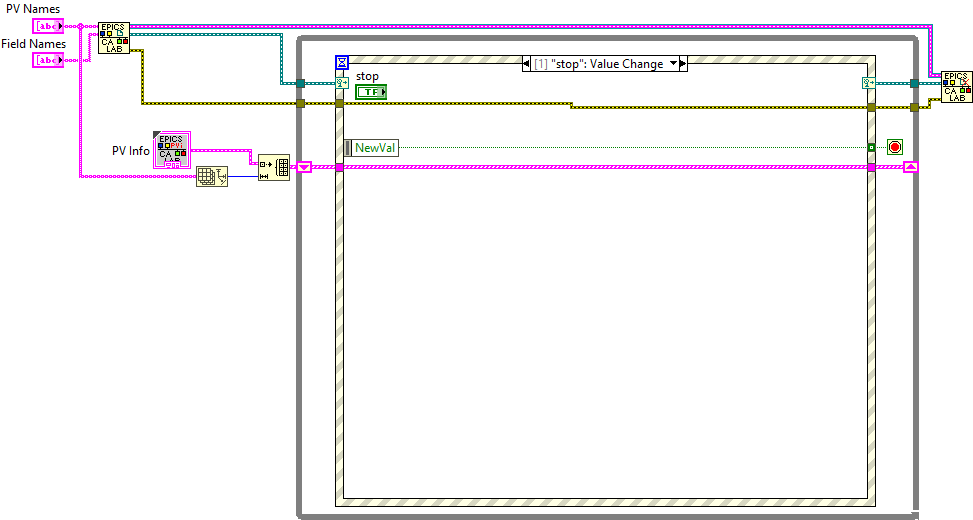Go to previous event case
The height and width of the screenshot is (520, 973).
pos(527,64)
